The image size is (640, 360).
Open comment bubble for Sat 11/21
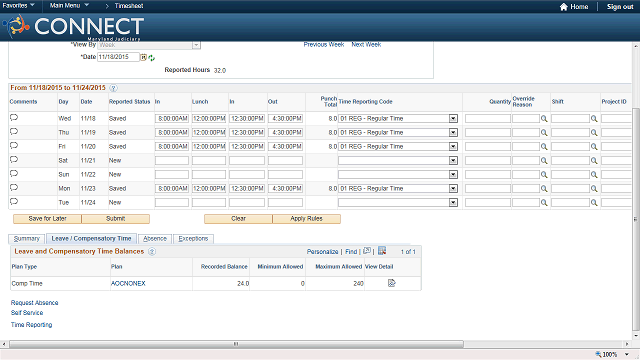14,160
